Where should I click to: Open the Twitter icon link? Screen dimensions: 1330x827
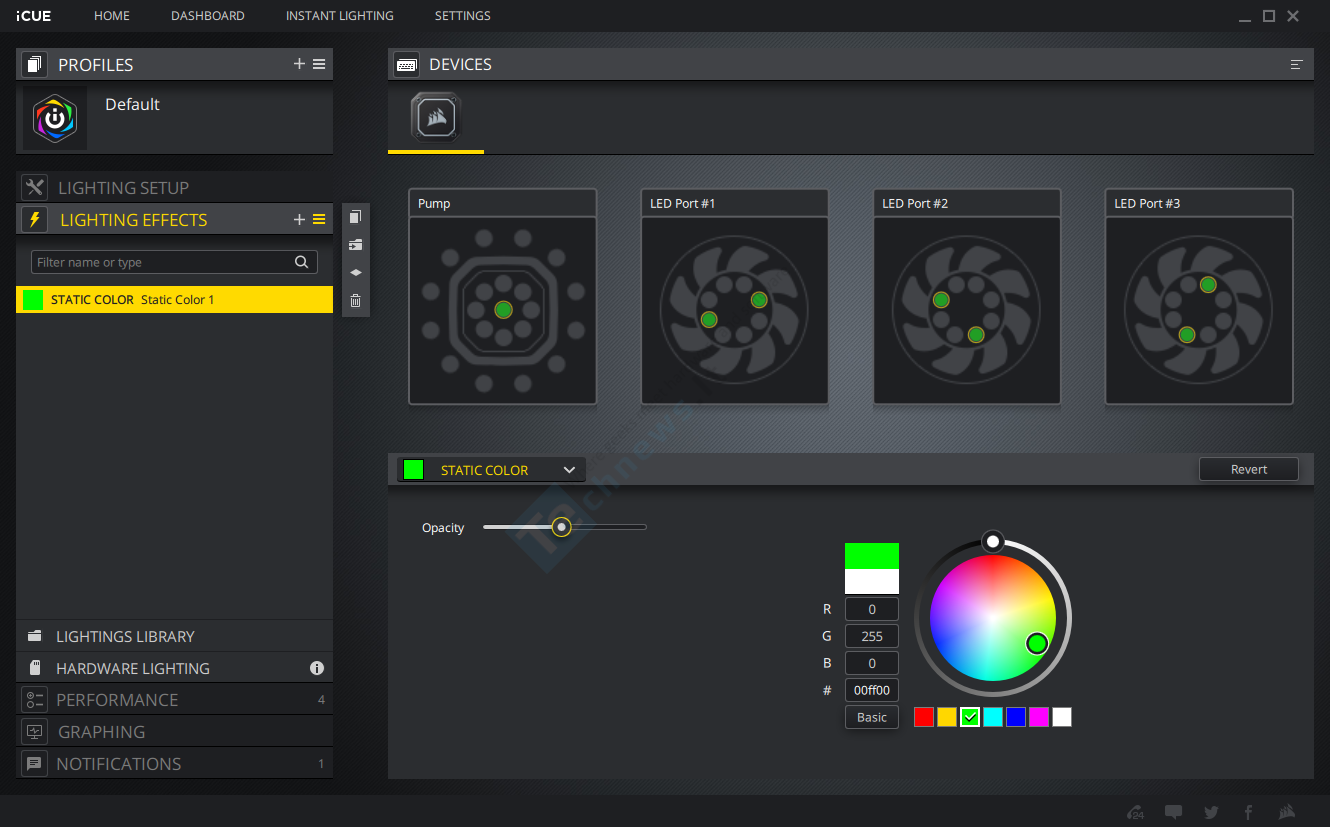1212,812
